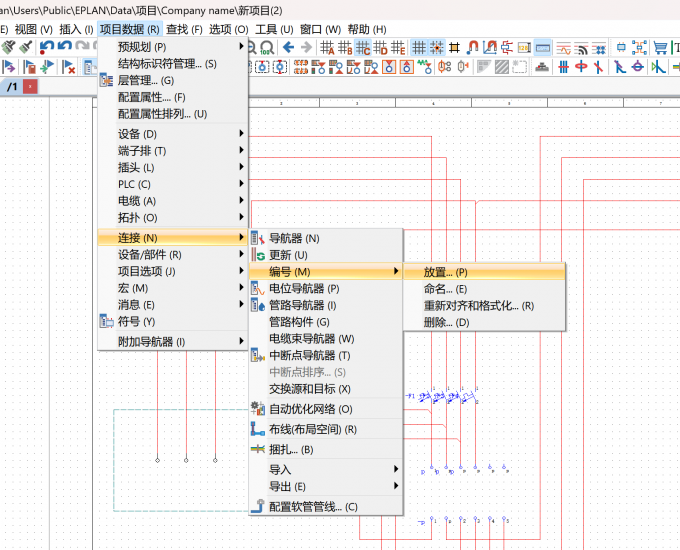This screenshot has width=680, height=550.
Task: Open 捆扎... (B) entry
Action: pyautogui.click(x=326, y=449)
